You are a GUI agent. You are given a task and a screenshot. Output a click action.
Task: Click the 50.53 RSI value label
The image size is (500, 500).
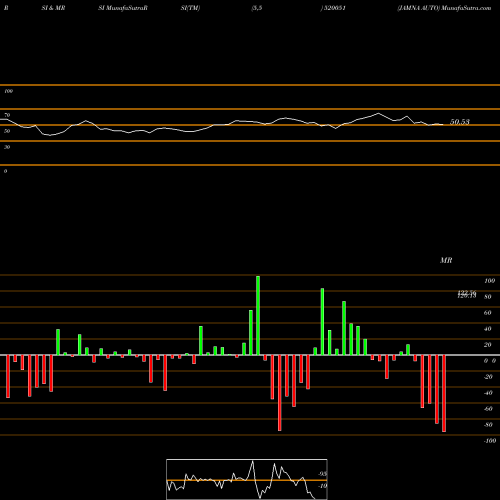click(x=460, y=122)
